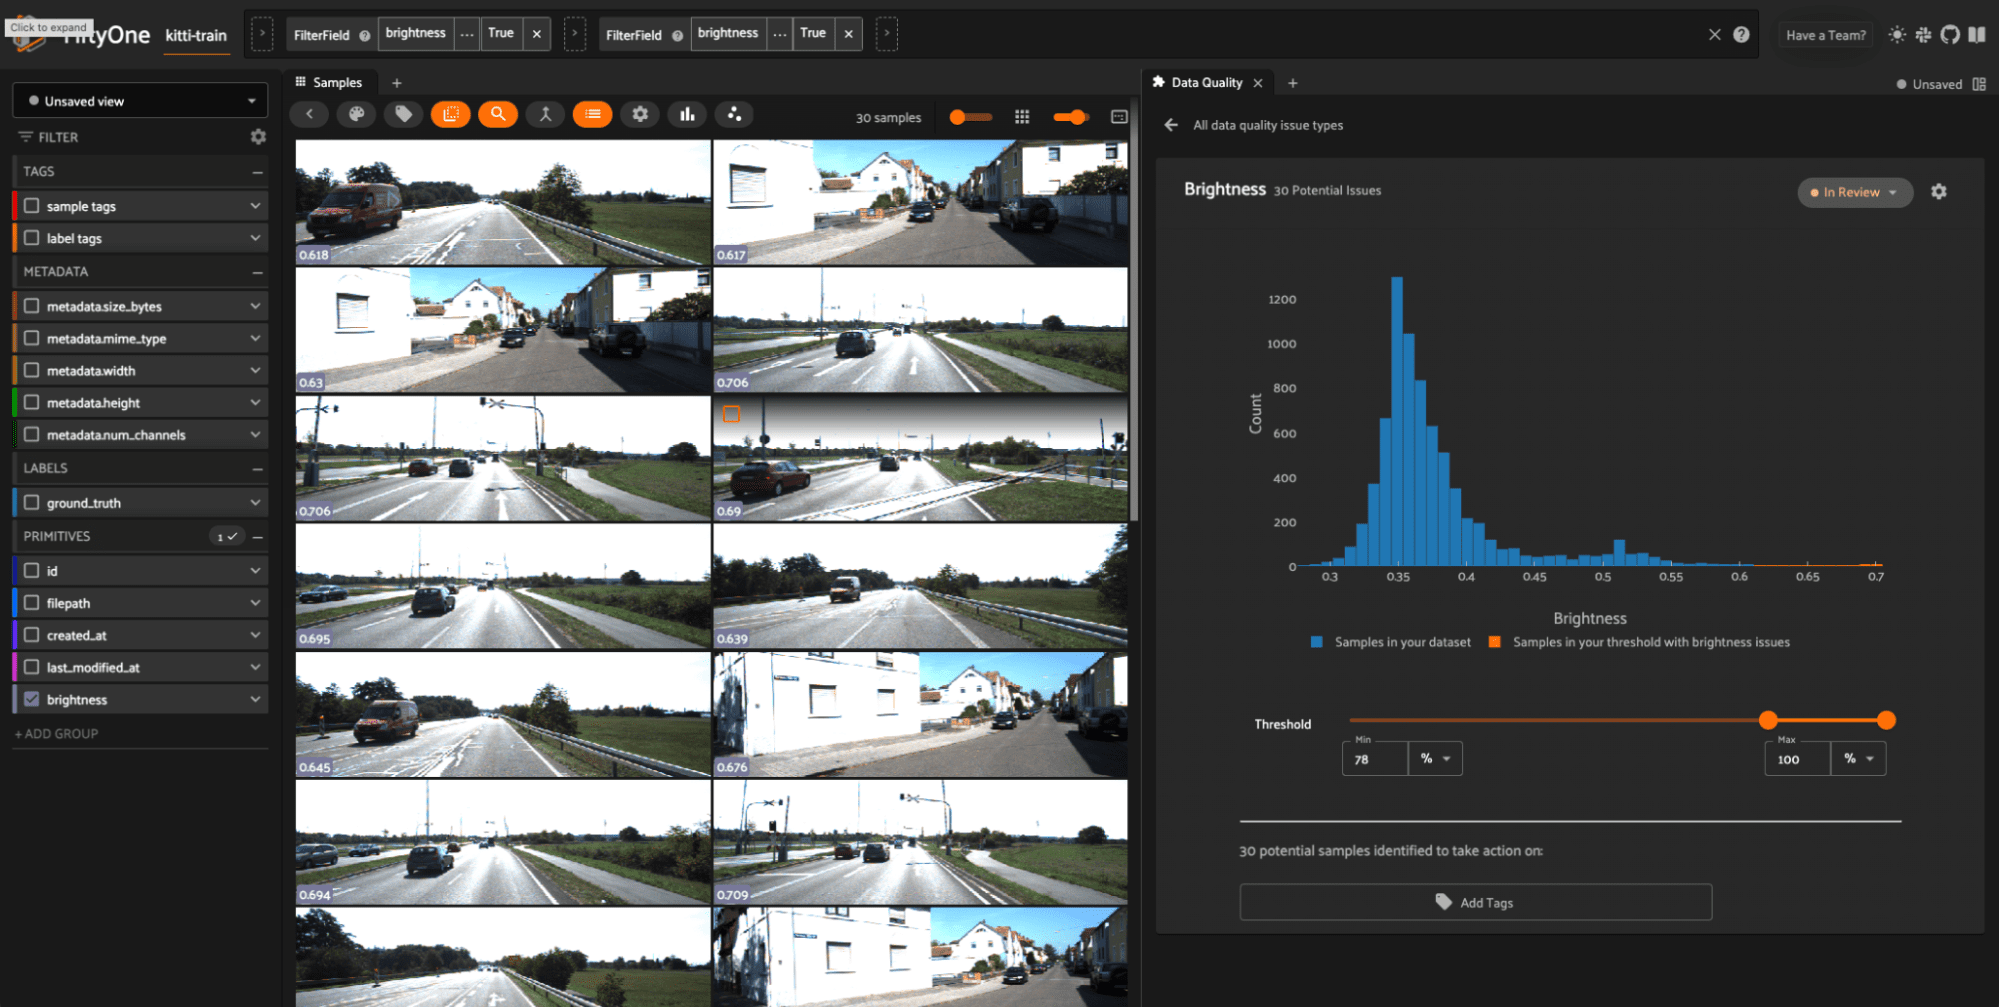Image resolution: width=1999 pixels, height=1008 pixels.
Task: Close the Data Quality tab
Action: coord(1258,83)
